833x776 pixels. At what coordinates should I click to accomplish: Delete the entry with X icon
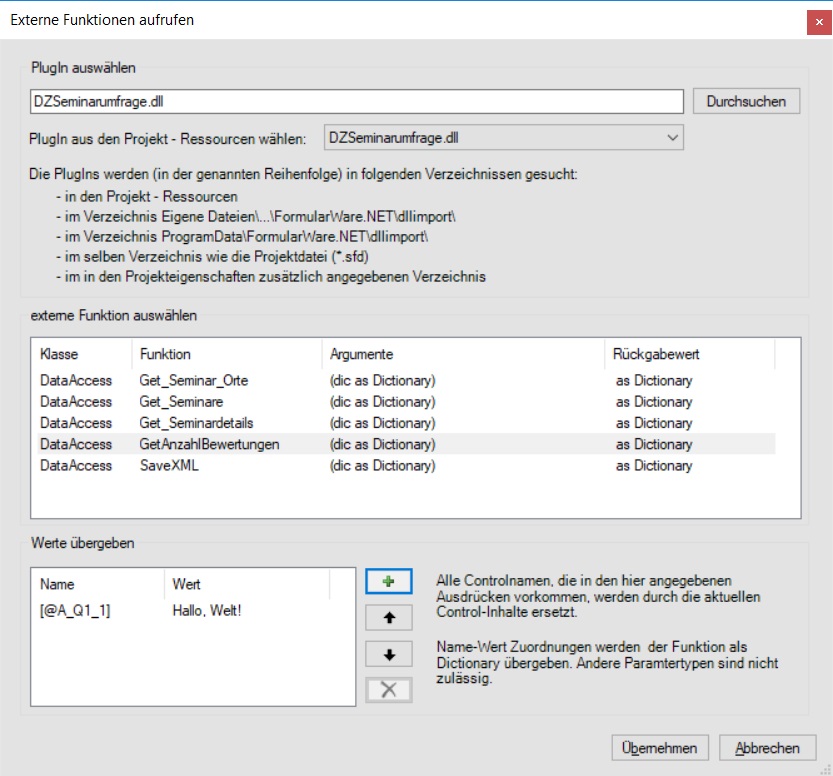pos(388,690)
